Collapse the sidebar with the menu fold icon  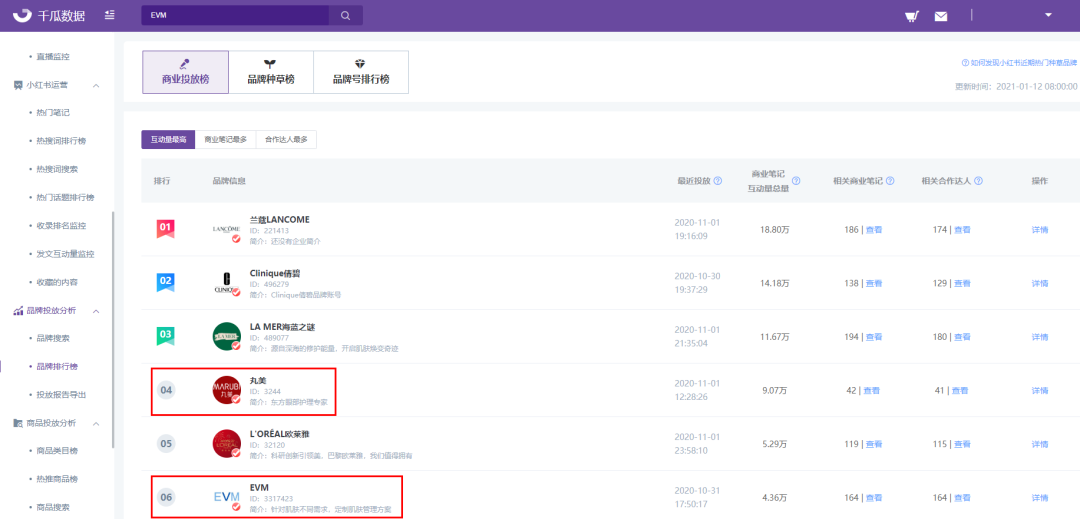110,15
